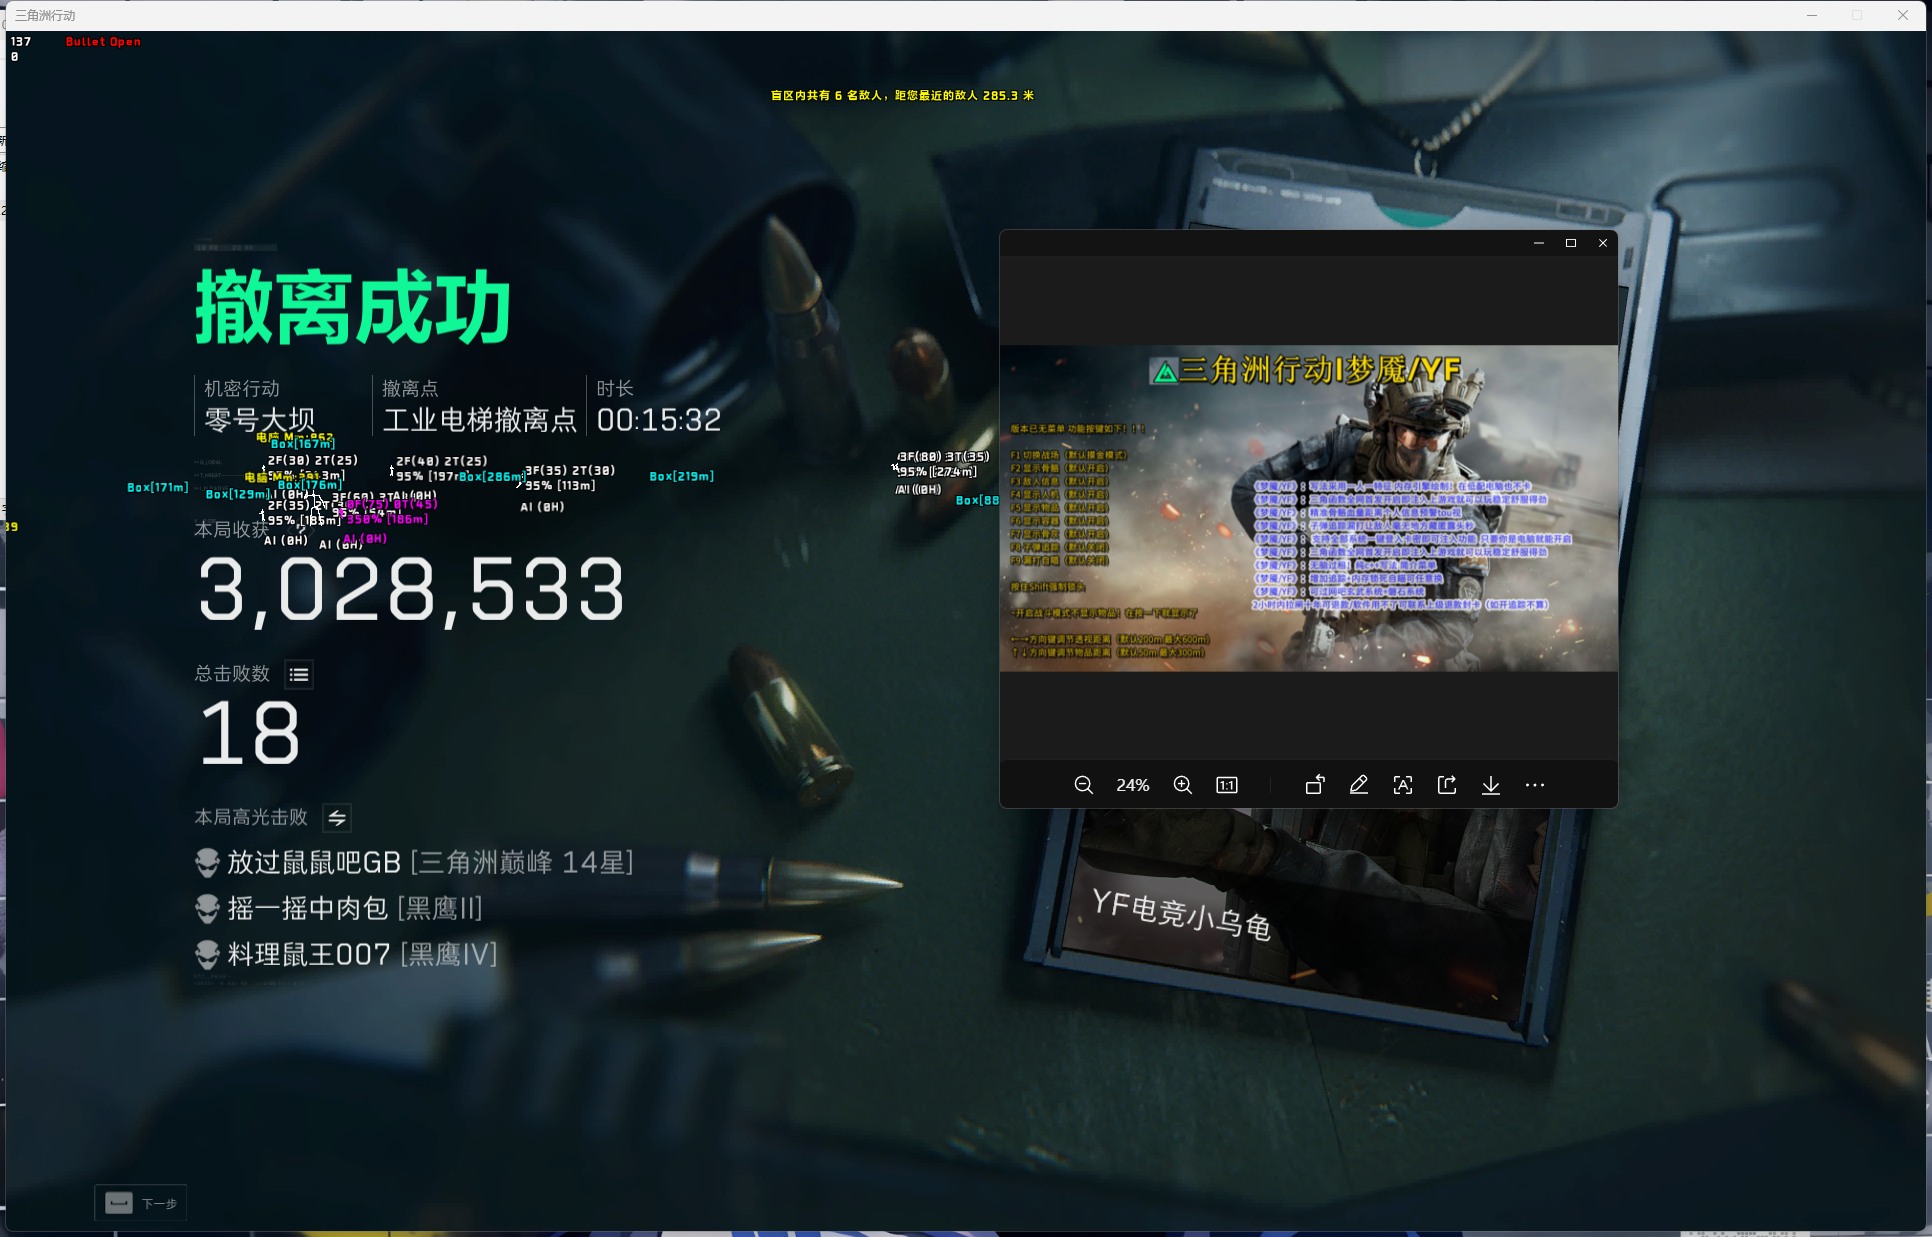Open the total kills list icon

[299, 675]
